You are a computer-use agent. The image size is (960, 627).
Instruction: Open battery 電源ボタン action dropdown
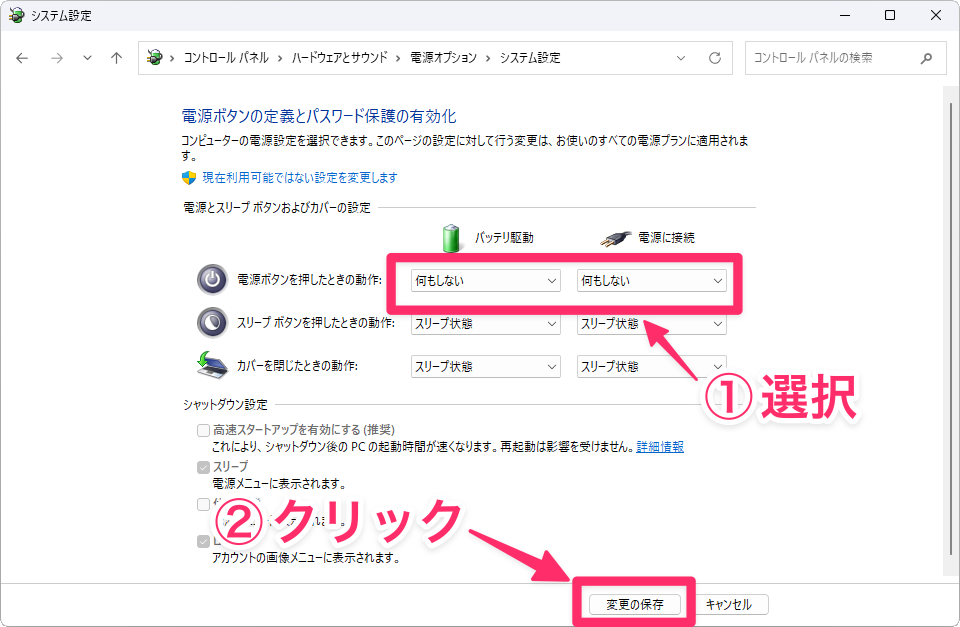485,281
